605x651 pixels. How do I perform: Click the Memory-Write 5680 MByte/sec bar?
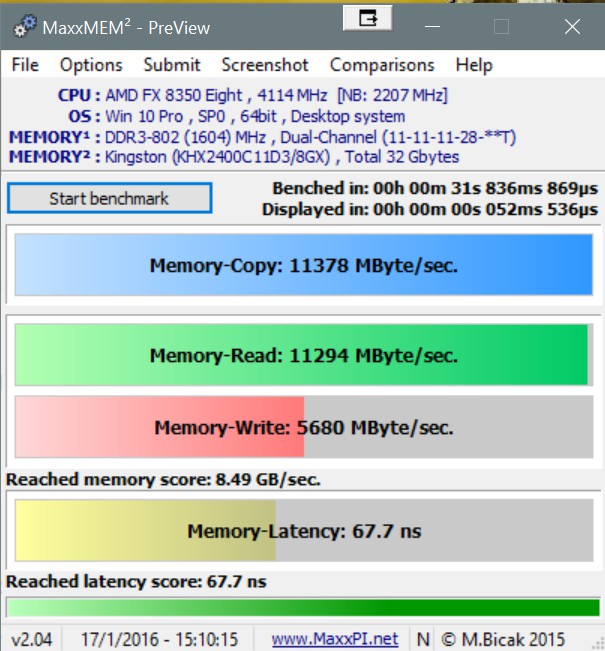click(x=304, y=427)
